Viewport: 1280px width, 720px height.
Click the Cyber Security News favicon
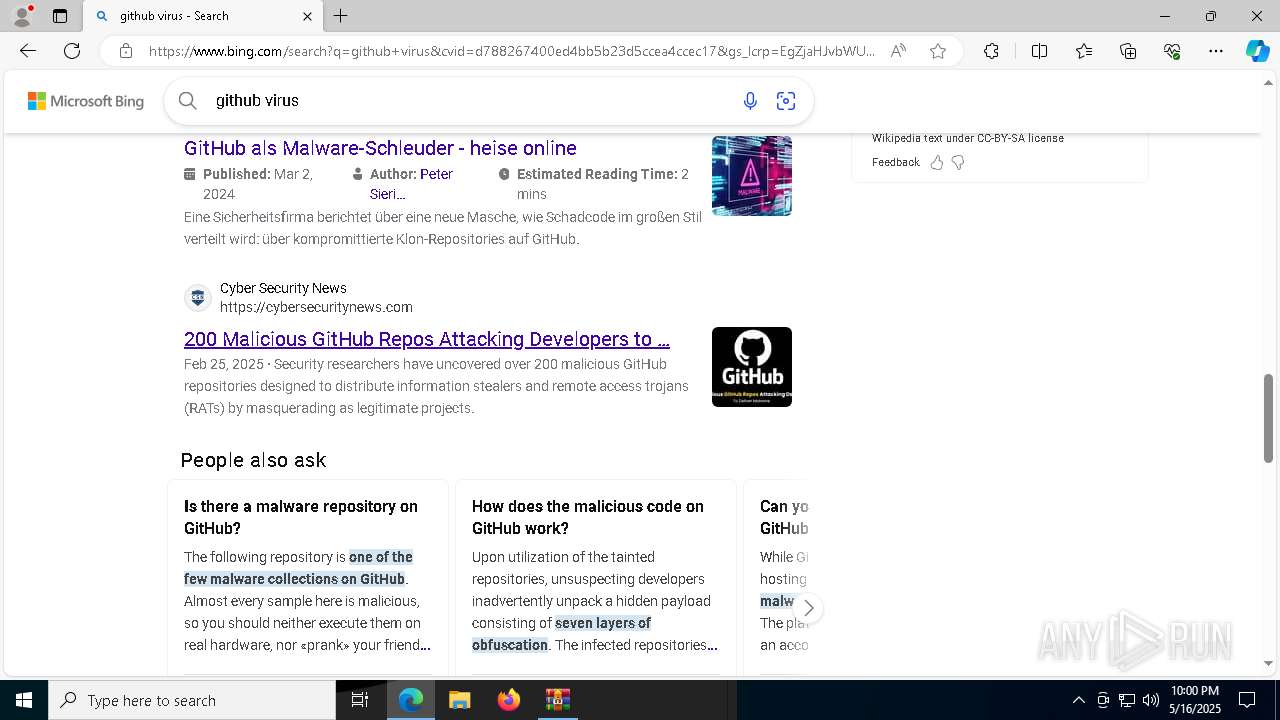click(x=198, y=298)
